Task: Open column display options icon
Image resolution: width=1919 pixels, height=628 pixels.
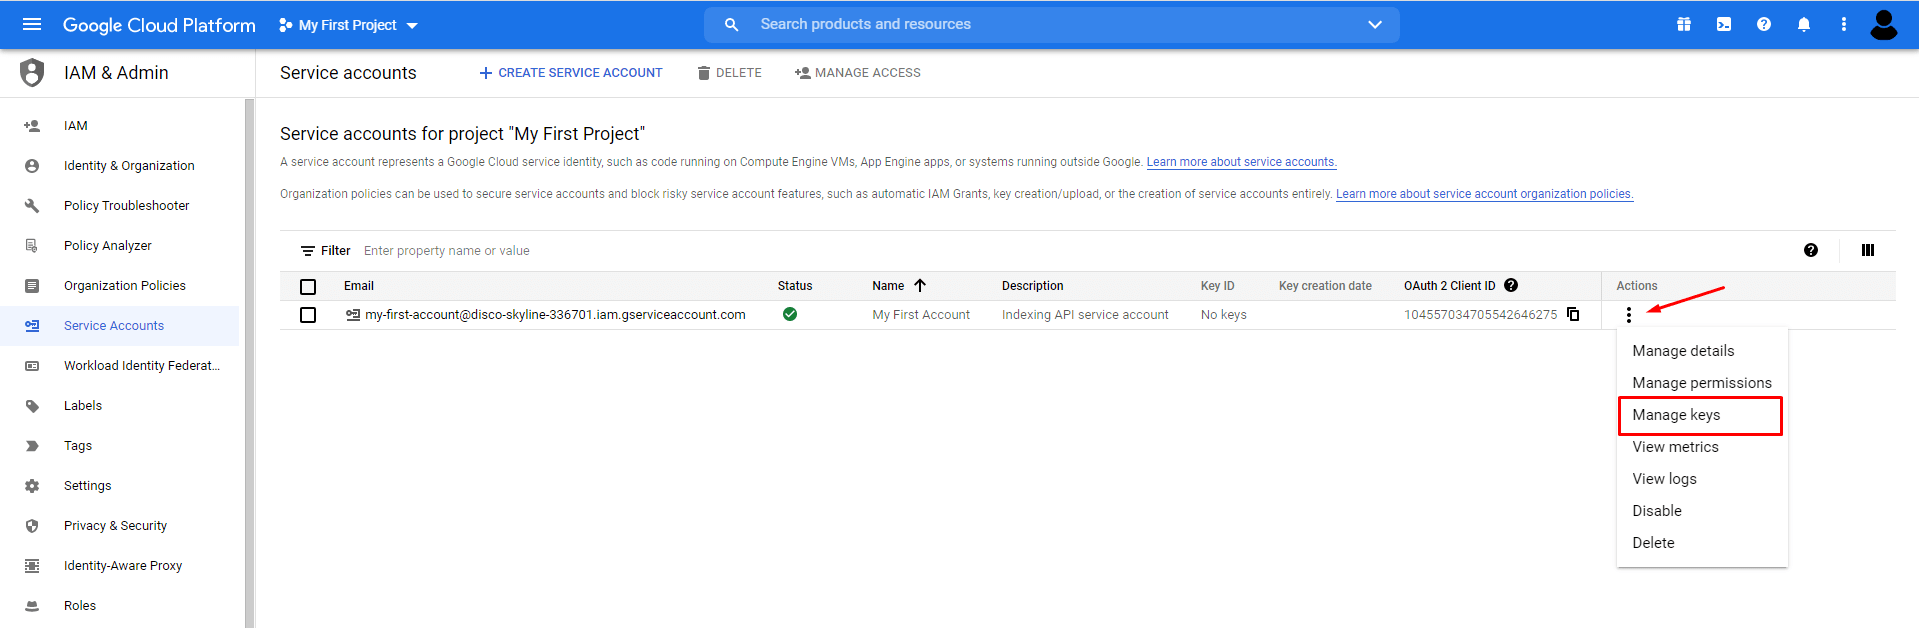Action: click(1867, 250)
